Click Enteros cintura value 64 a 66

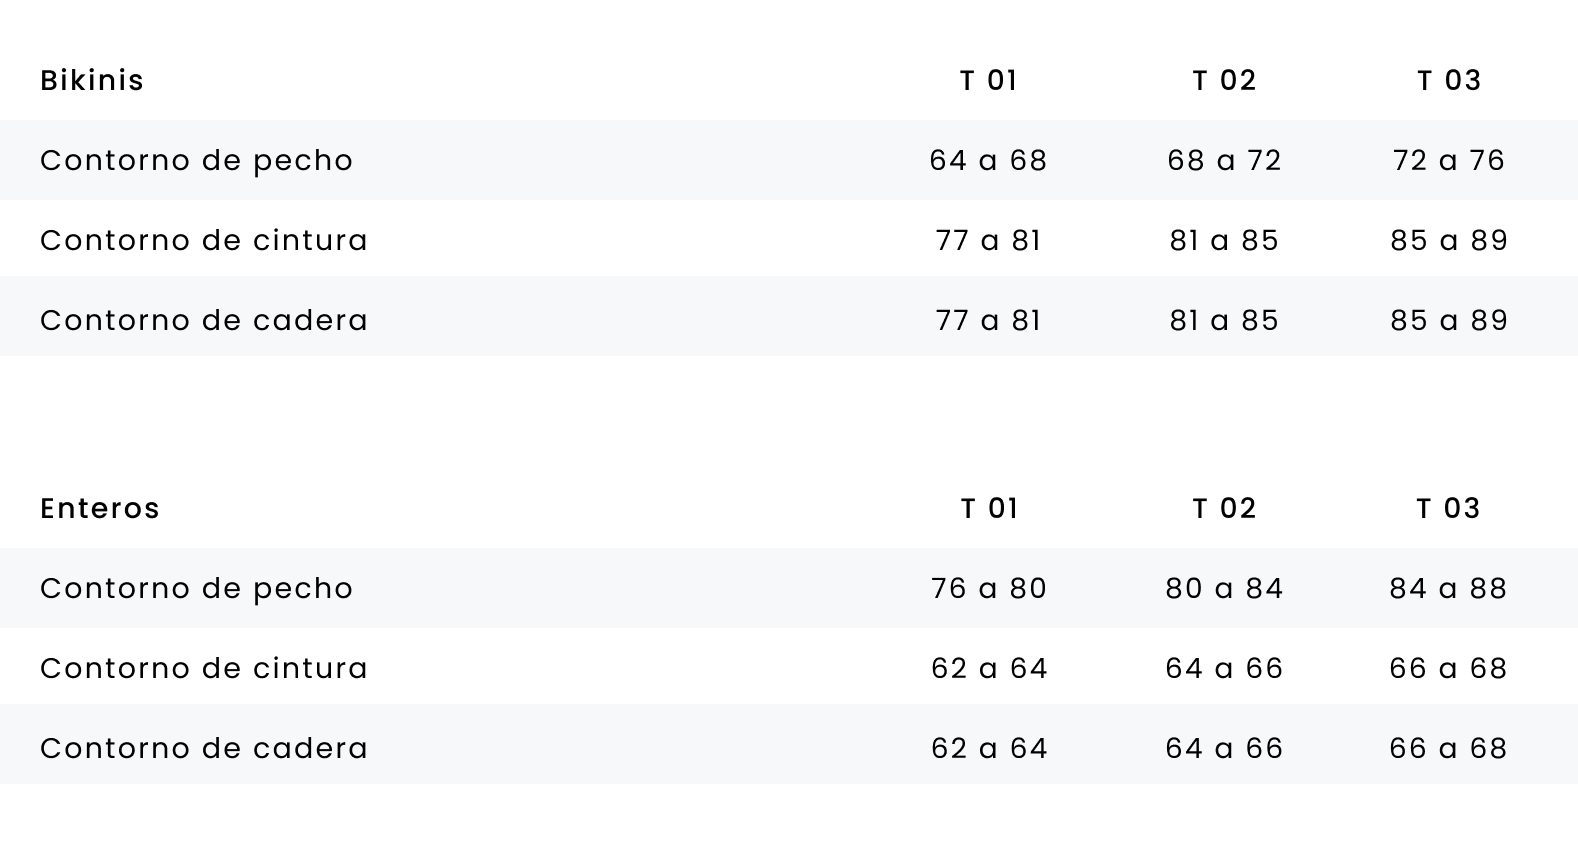[1224, 668]
